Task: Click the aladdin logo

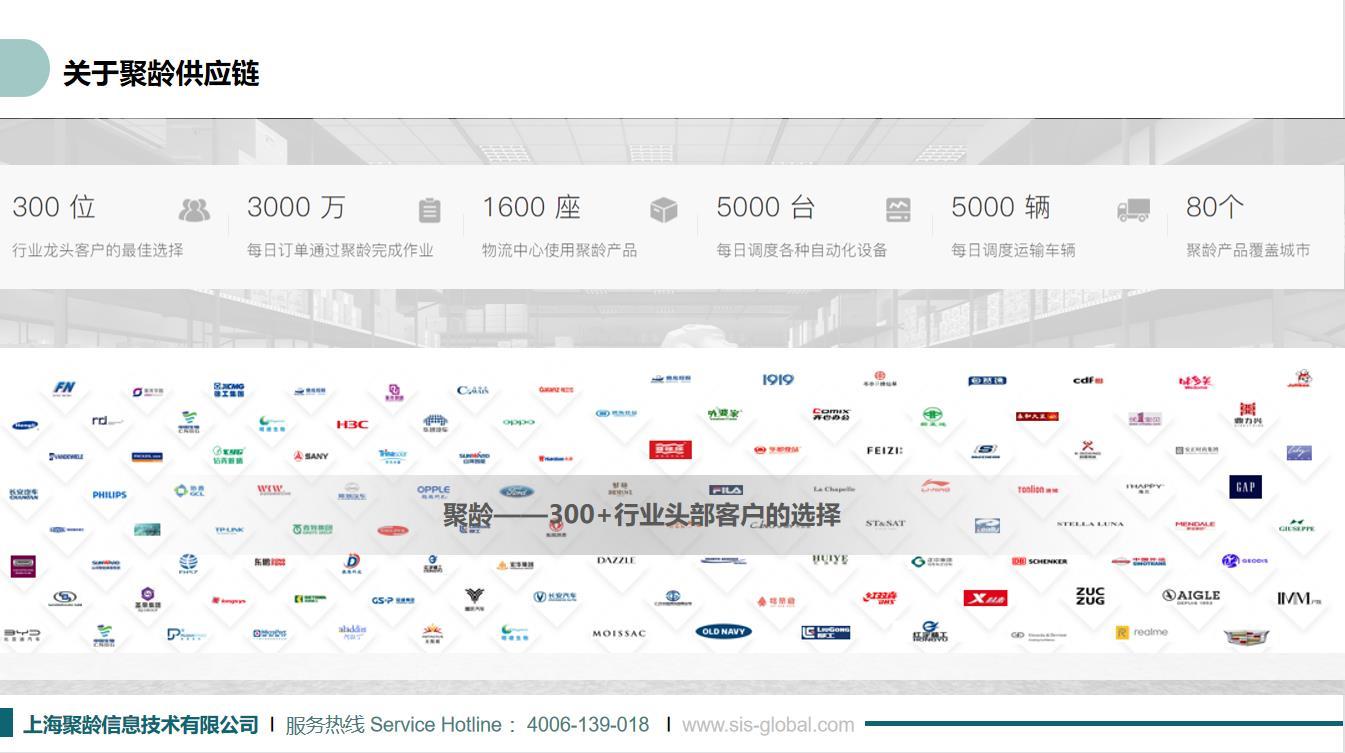Action: (352, 631)
